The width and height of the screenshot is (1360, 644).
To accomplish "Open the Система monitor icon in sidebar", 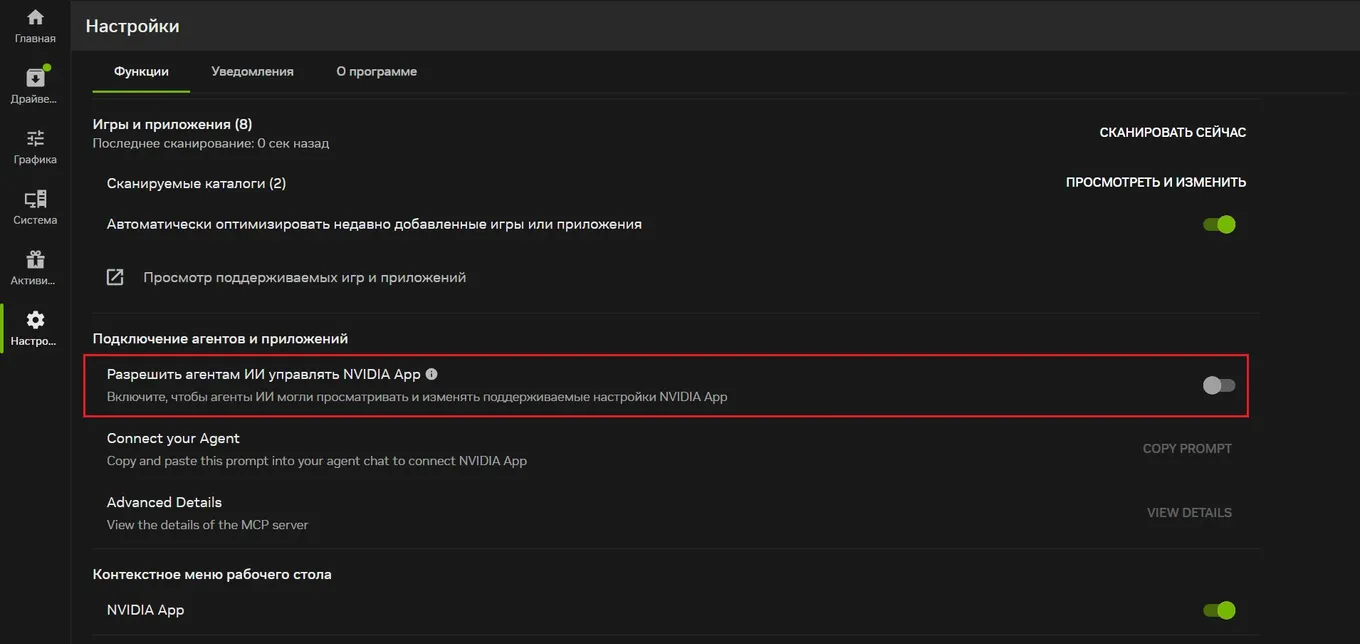I will coord(35,199).
